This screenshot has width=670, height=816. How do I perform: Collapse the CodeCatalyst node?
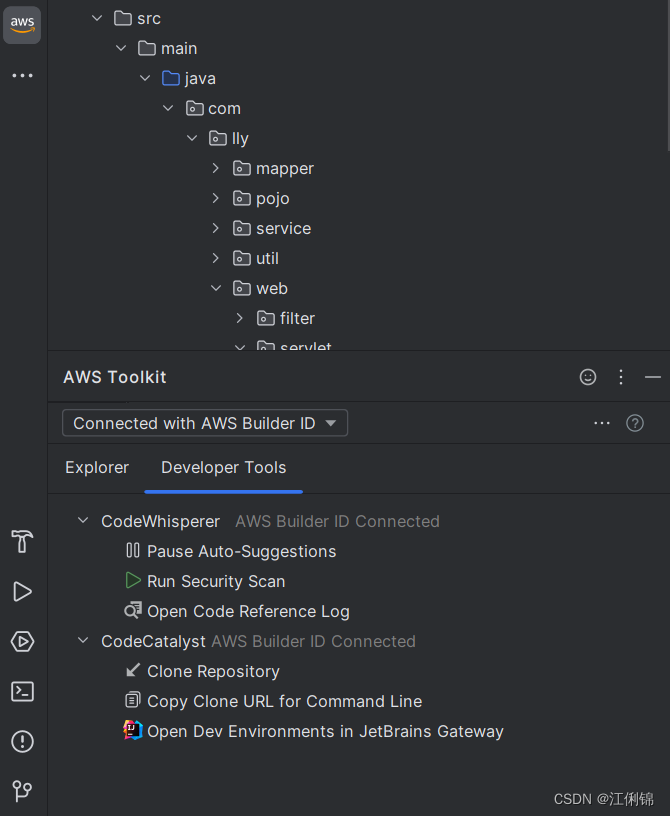pos(83,640)
